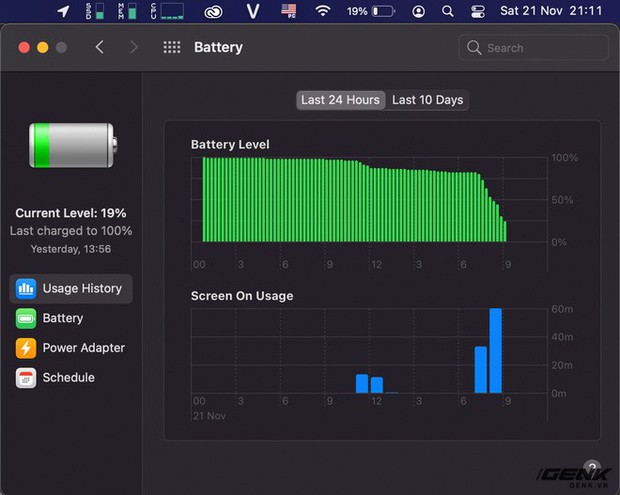
Task: Open the MEM monitor menu bar icon
Action: point(127,11)
